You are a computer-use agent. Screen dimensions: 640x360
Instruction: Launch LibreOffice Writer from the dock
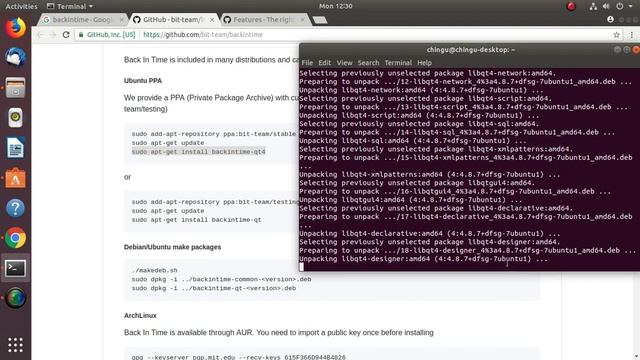(x=16, y=148)
